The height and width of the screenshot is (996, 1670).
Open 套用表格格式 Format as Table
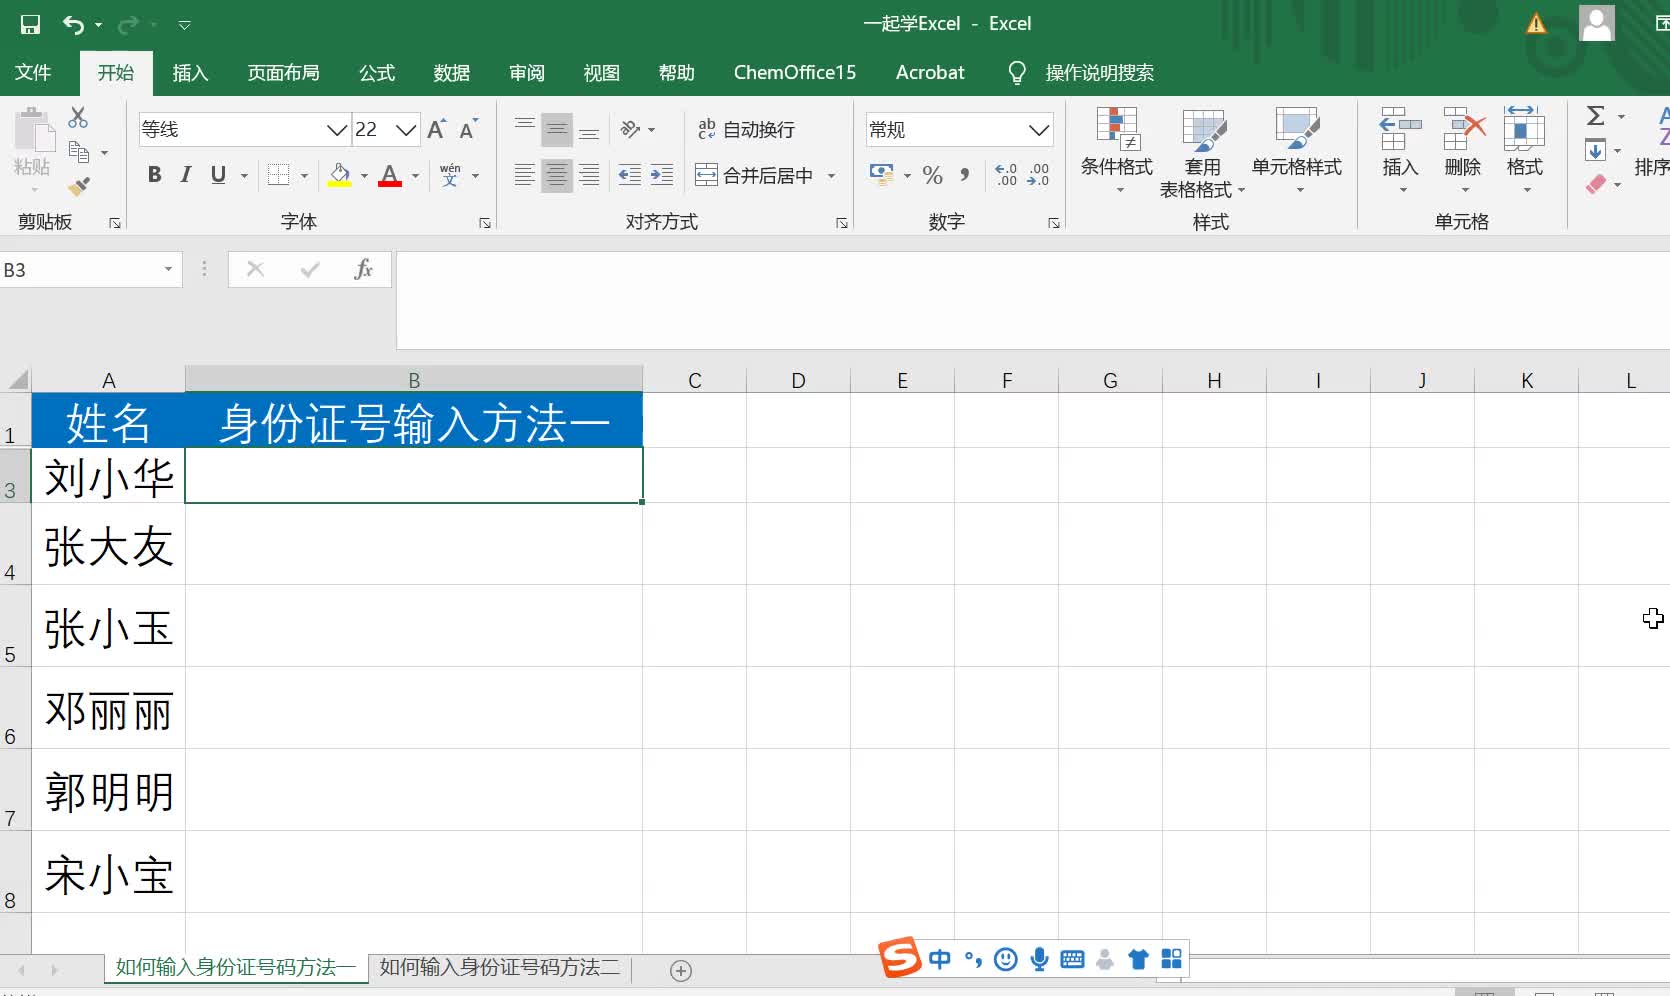(1203, 151)
